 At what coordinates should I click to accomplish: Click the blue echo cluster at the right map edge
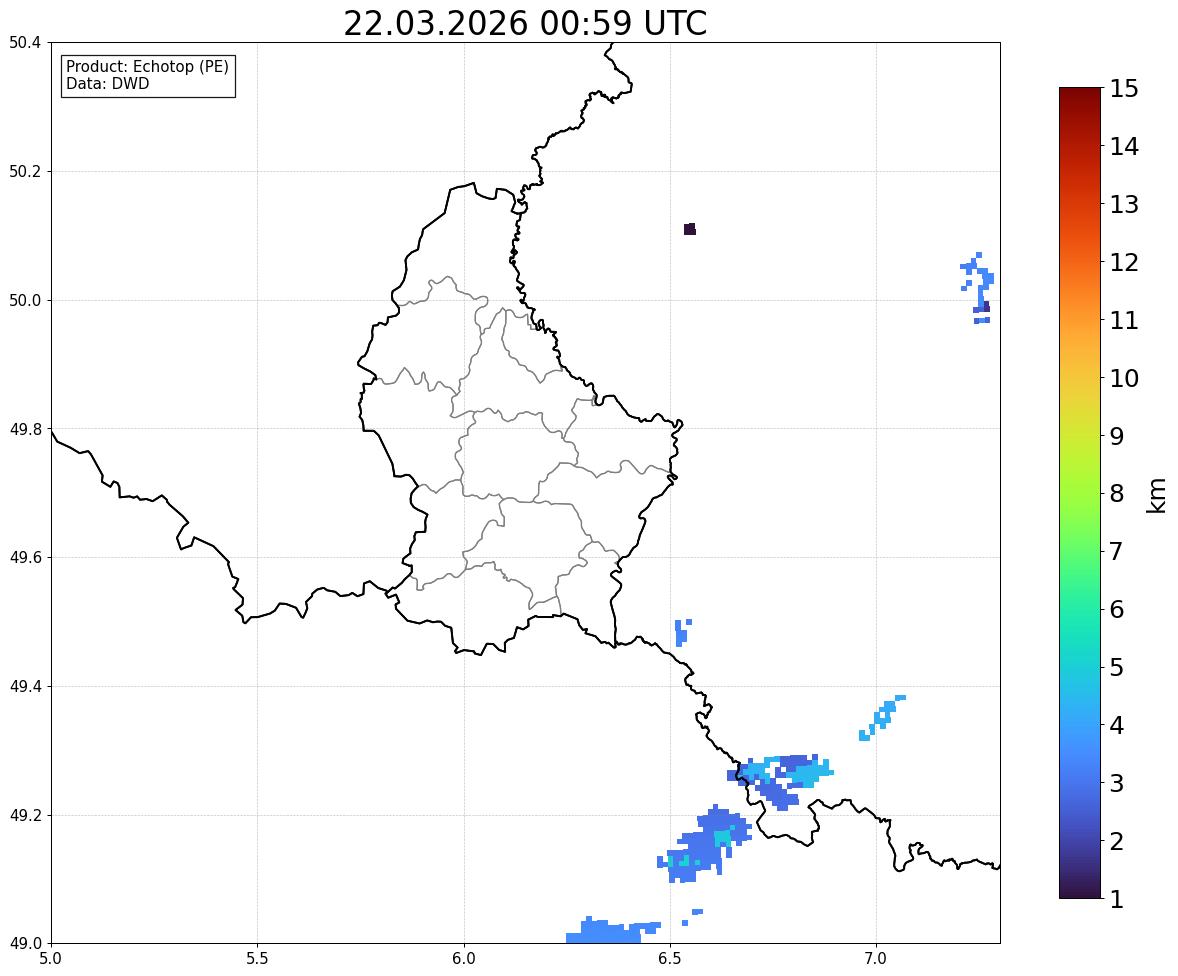tap(977, 288)
